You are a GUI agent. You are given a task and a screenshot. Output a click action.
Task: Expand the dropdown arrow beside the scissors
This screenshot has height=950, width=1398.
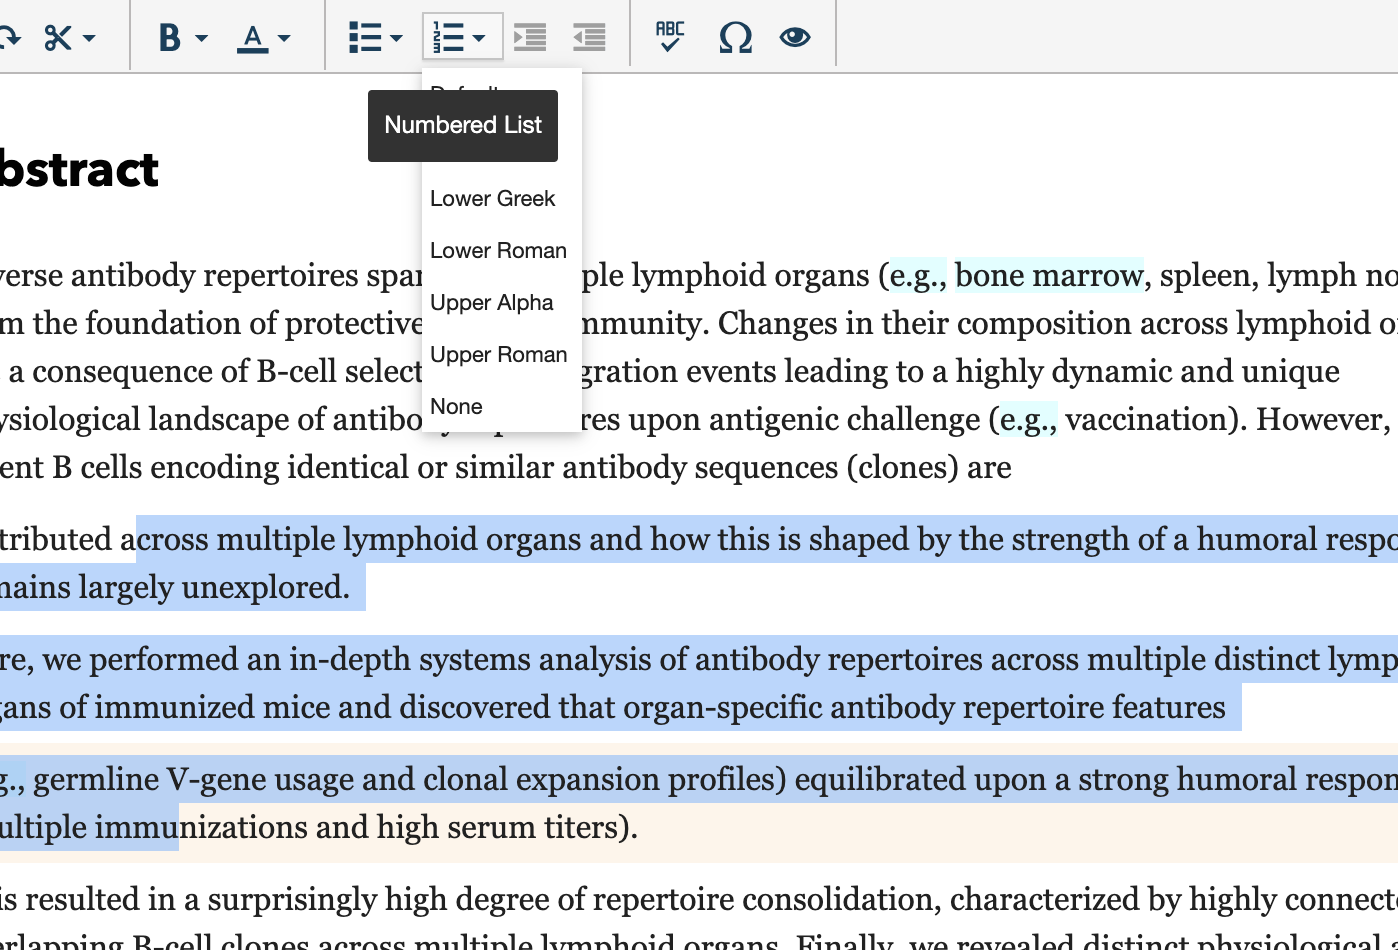(x=89, y=39)
